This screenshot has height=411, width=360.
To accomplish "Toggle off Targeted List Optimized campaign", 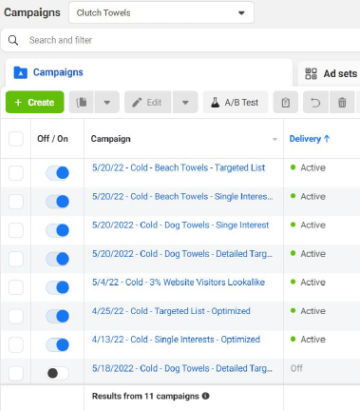I will pyautogui.click(x=57, y=316).
